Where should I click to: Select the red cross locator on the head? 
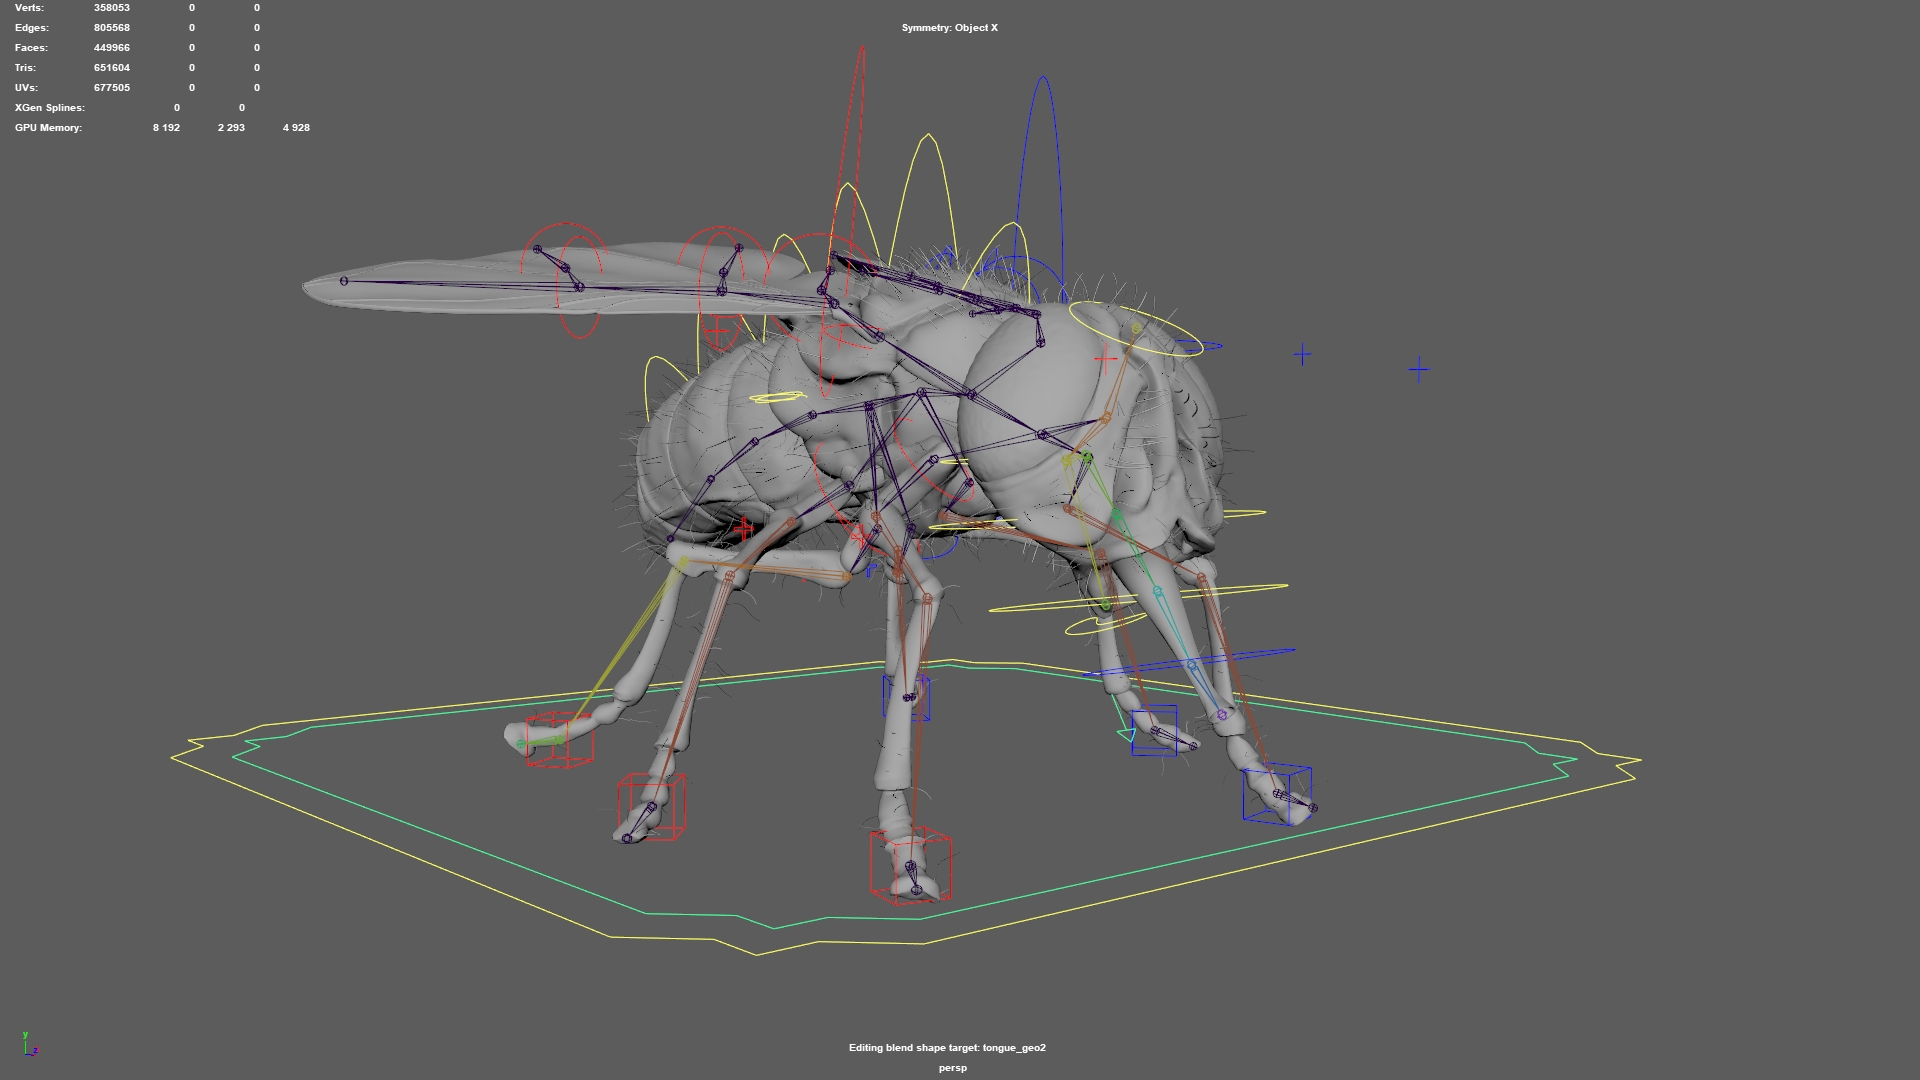tap(1105, 359)
